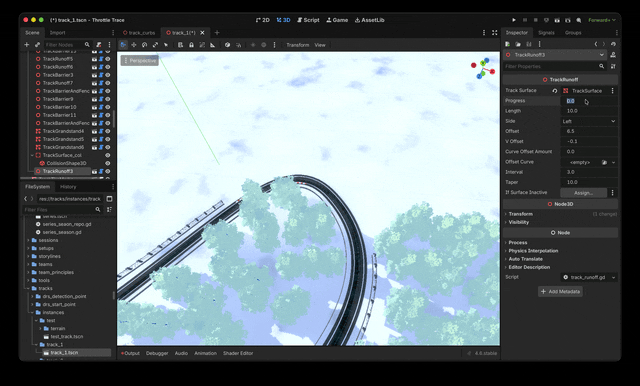Click the Add child node plus icon
640x386 pixels.
(x=27, y=44)
